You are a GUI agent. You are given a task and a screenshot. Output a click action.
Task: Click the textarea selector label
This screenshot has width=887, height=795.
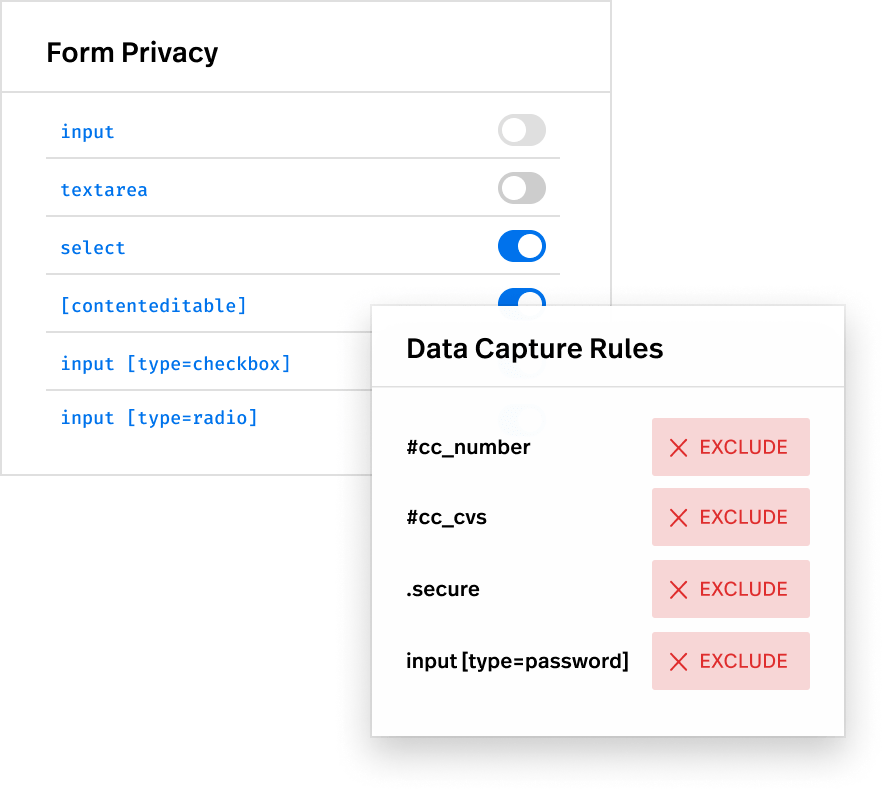104,190
